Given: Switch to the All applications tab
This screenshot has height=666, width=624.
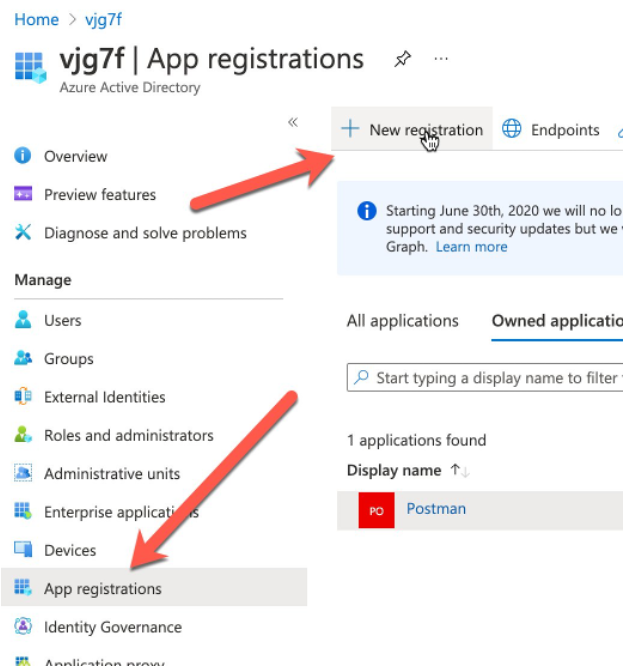Looking at the screenshot, I should click(x=402, y=321).
